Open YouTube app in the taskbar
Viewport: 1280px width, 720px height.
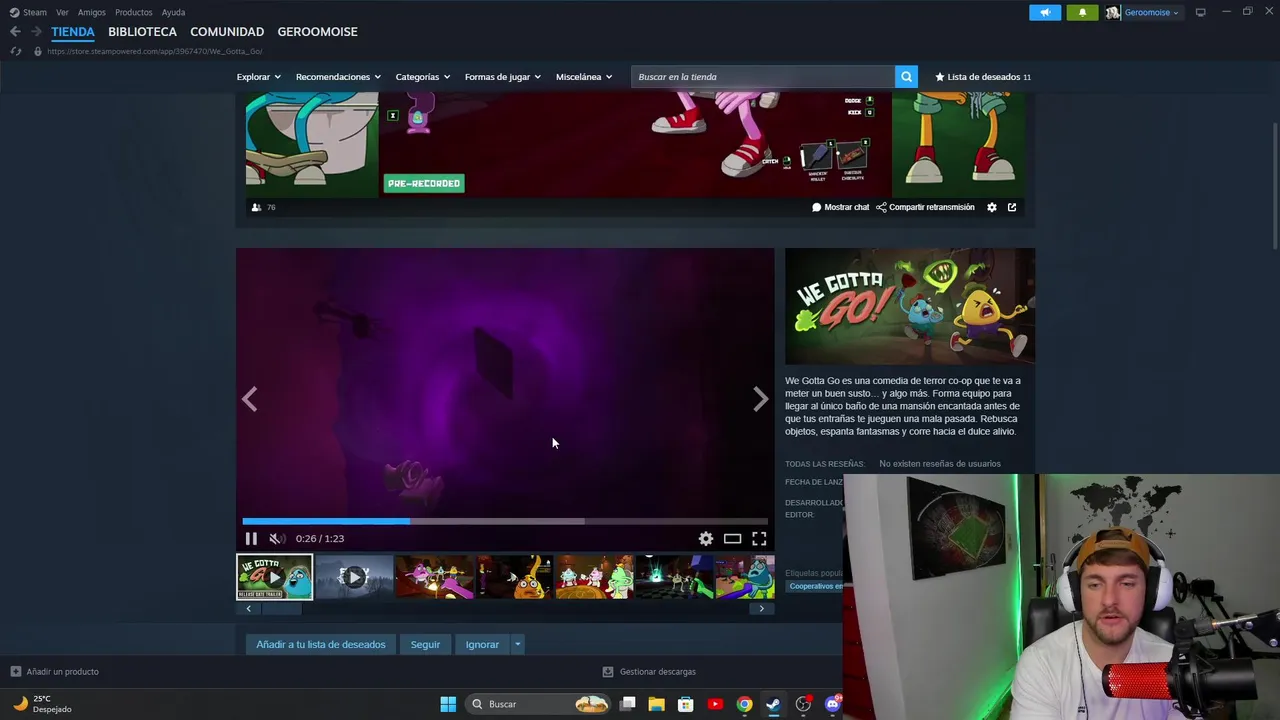(x=715, y=704)
